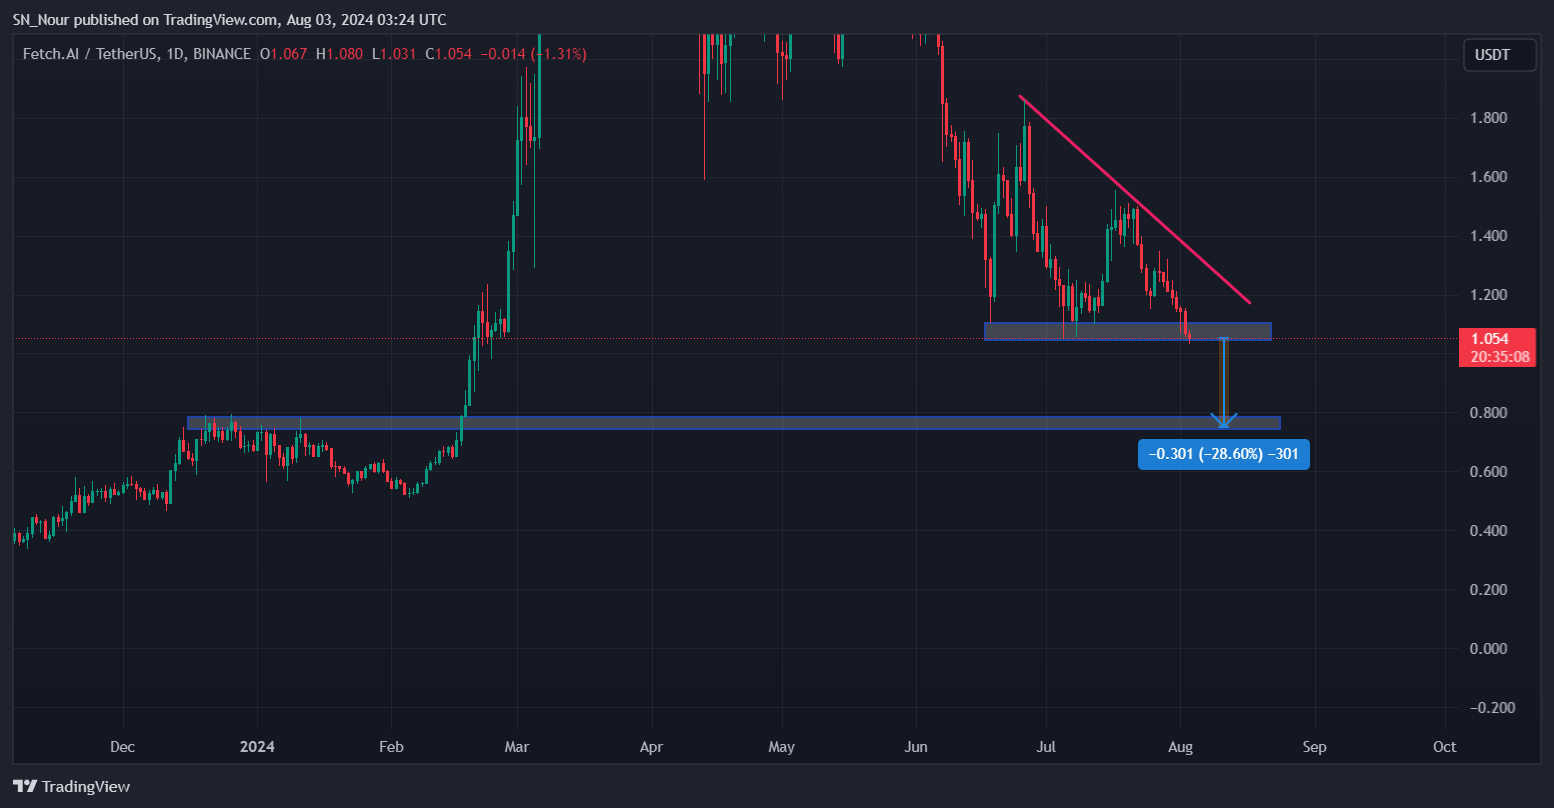This screenshot has width=1554, height=808.
Task: Click the TradingView logo icon
Action: click(25, 786)
